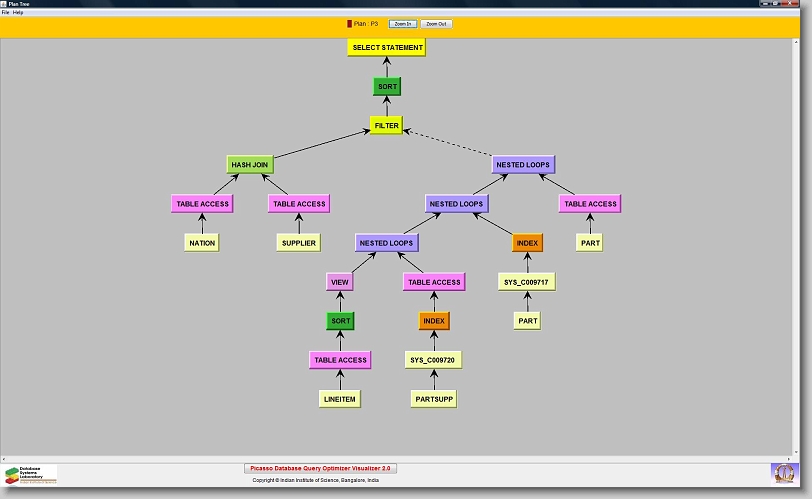Click the green SORT node below FILTER
Viewport: 812px width, 499px height.
[x=387, y=87]
